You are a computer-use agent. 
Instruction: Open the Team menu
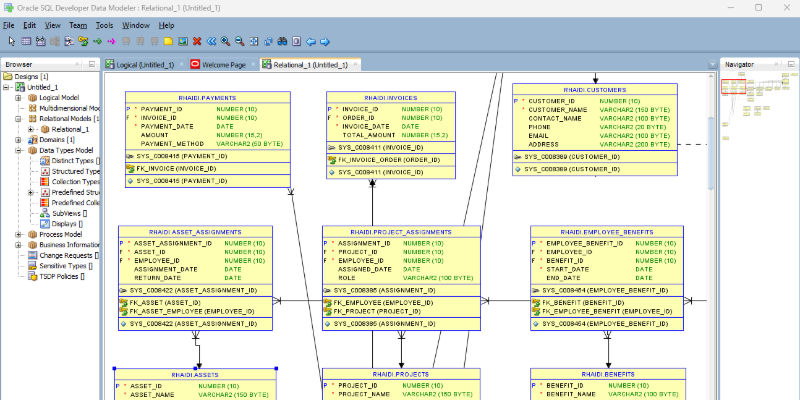tap(78, 25)
